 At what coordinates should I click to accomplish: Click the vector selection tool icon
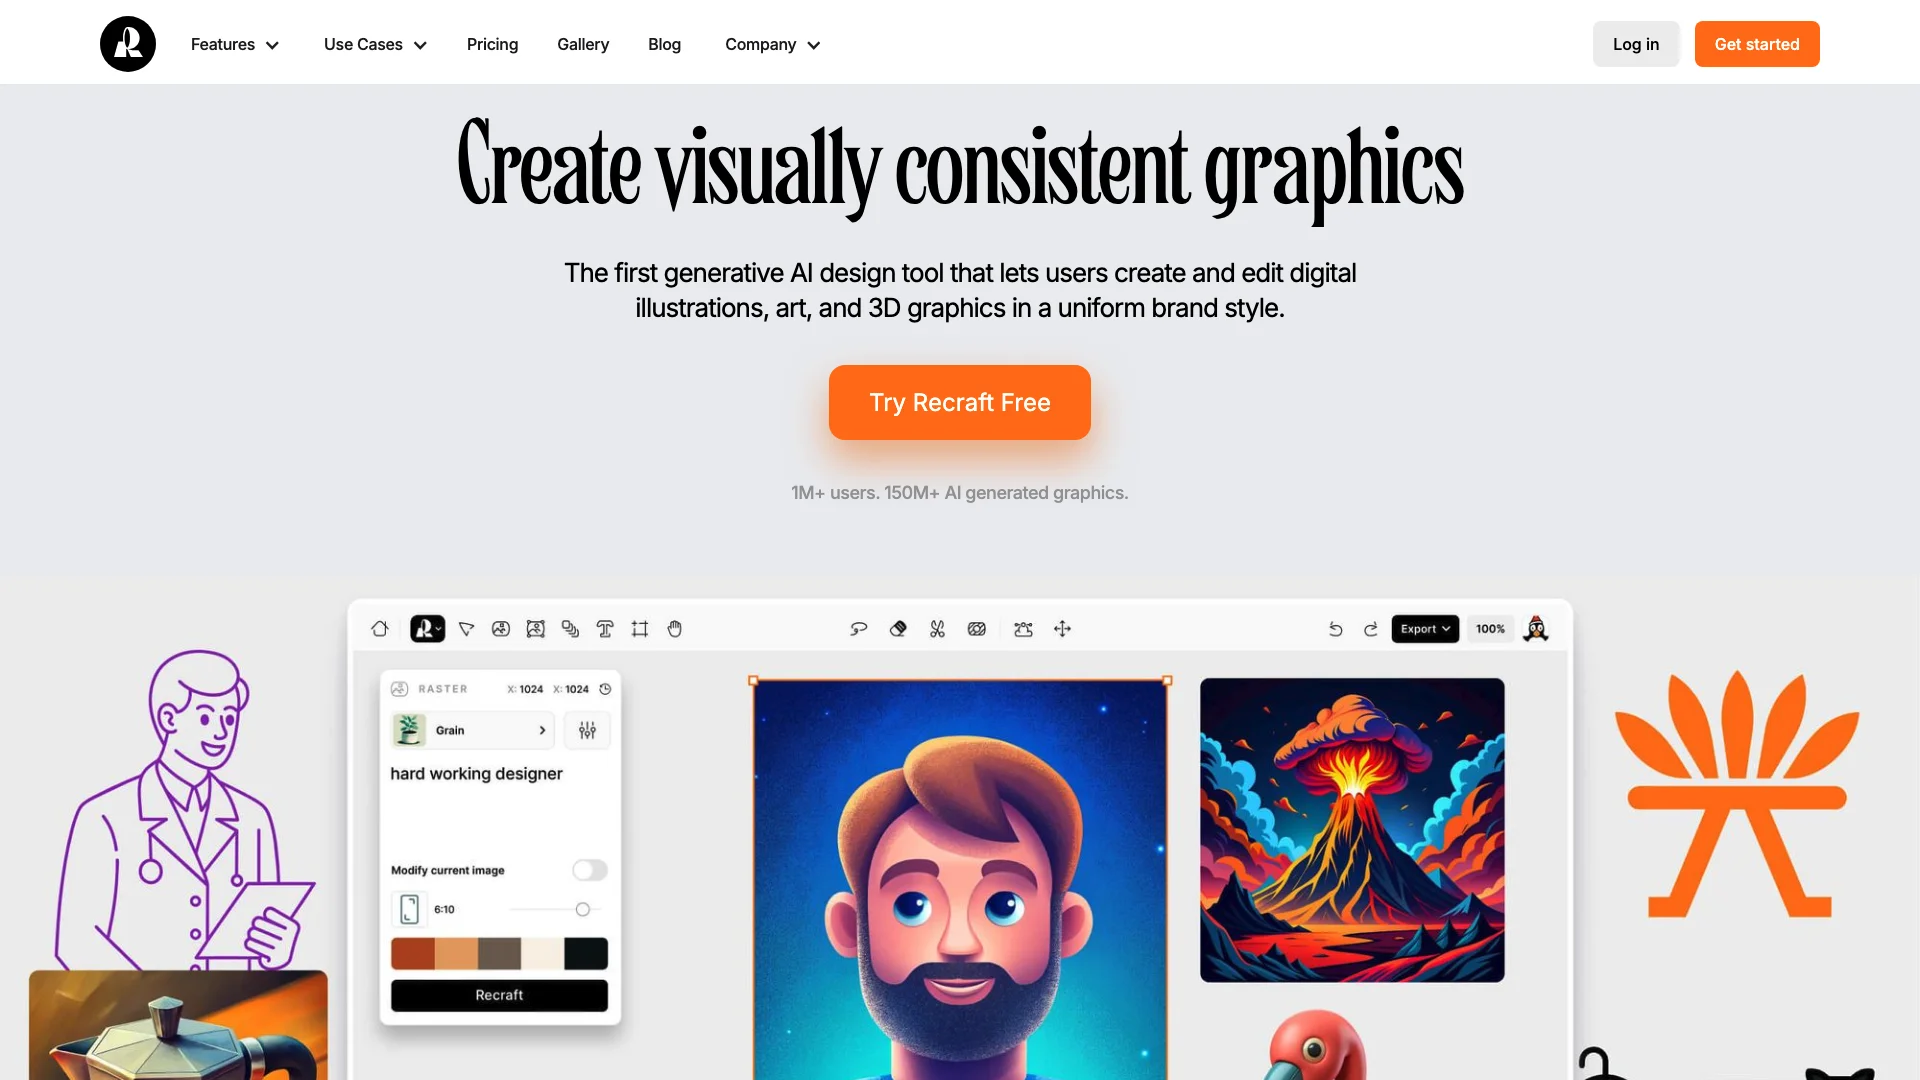467,628
